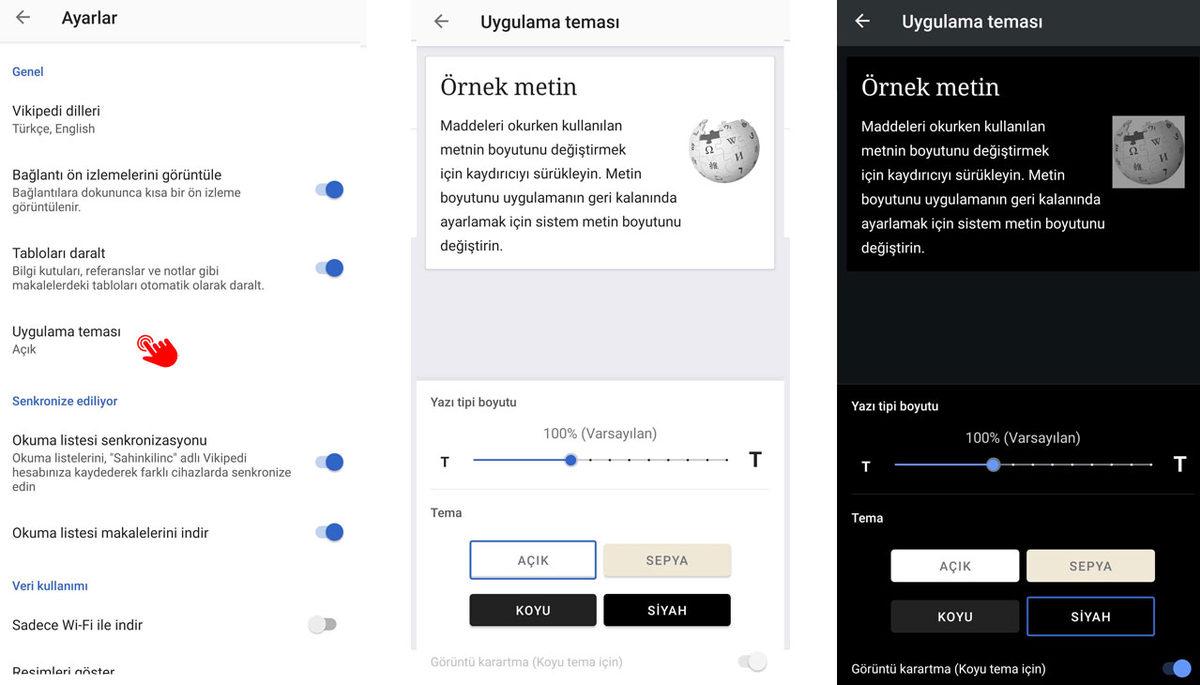
Task: Enable Sadece Wi-Fi ile indir
Action: tap(322, 623)
